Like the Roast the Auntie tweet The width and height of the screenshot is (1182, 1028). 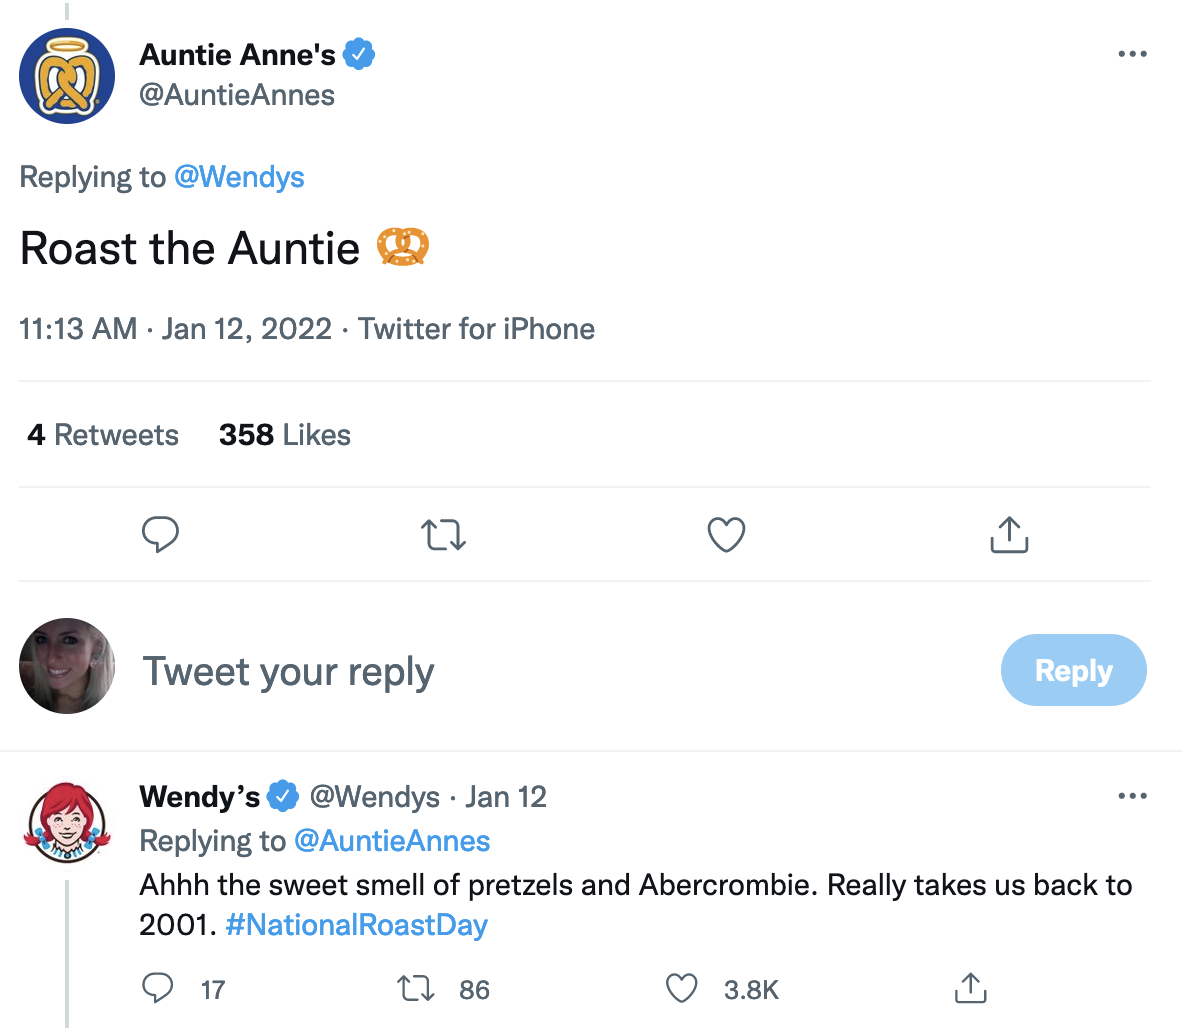coord(726,534)
